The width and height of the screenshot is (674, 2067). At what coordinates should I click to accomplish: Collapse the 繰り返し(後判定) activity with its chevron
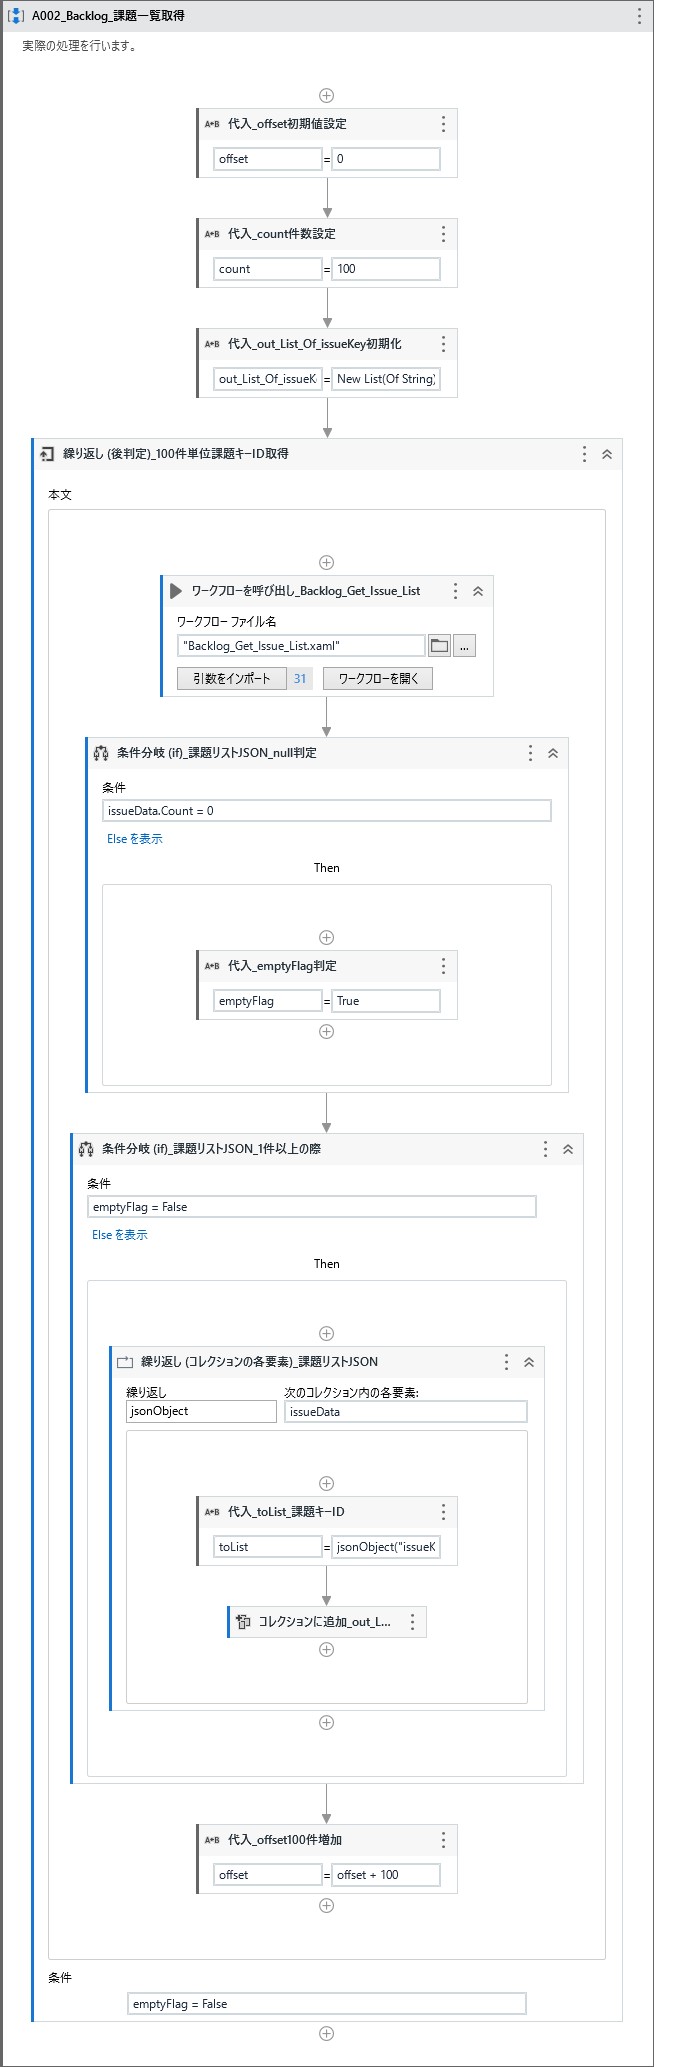pyautogui.click(x=607, y=453)
